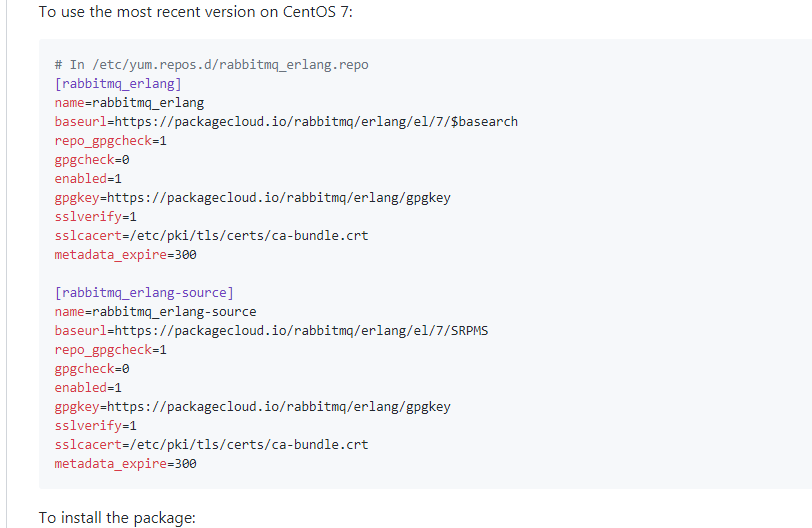Viewport: 812px width, 528px height.
Task: Click the first metadata_expire=300 line
Action: 125,255
